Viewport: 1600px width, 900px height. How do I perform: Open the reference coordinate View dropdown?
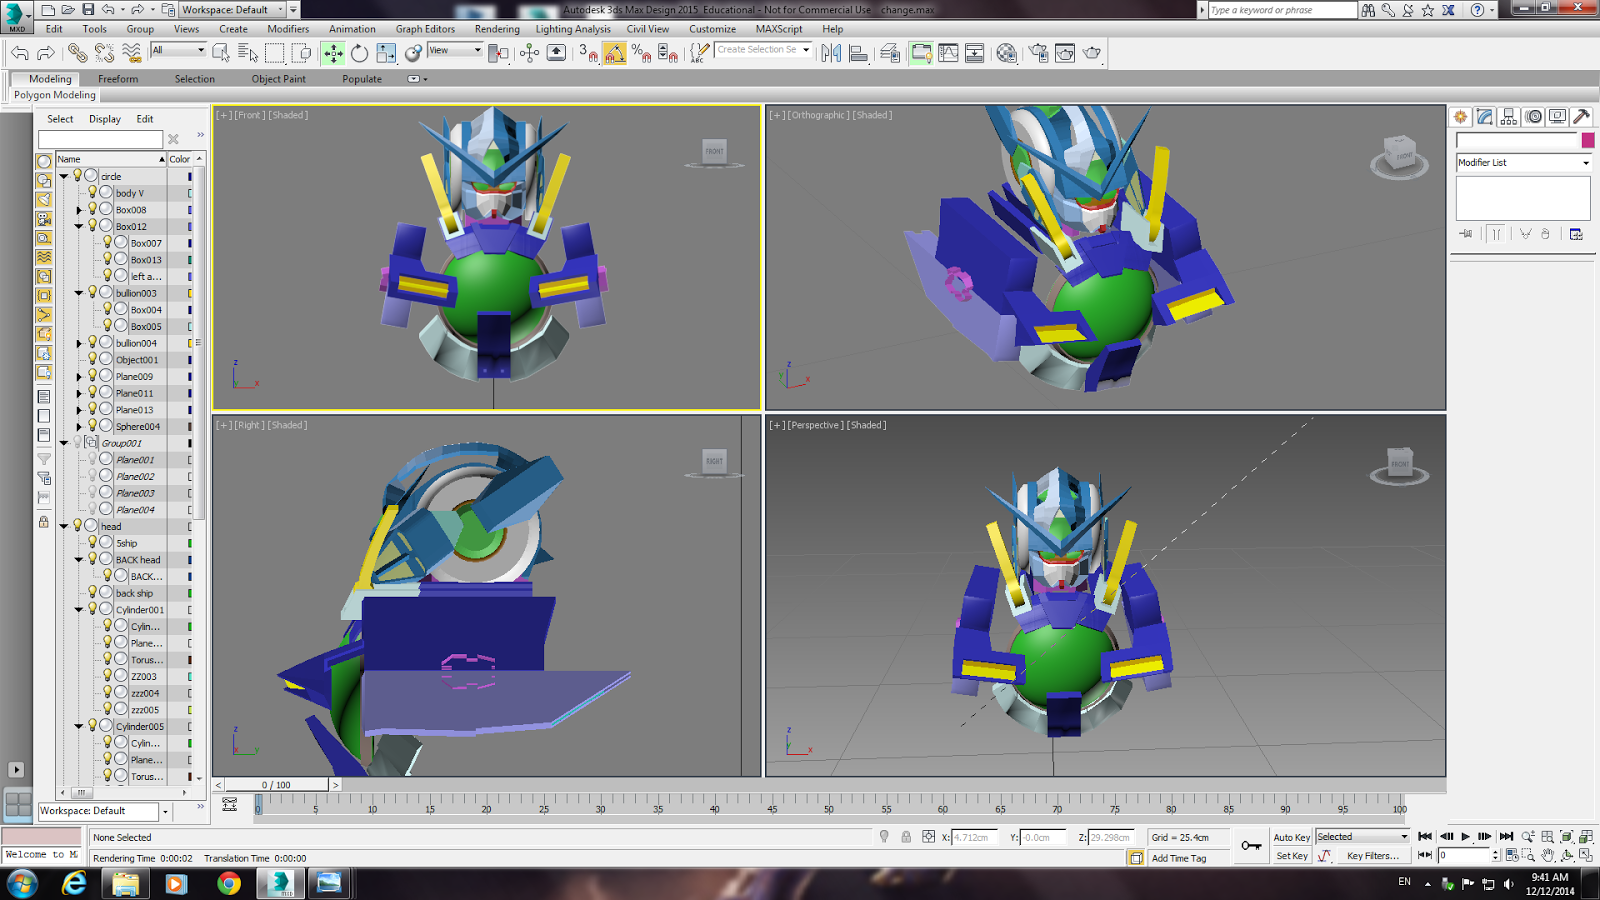[455, 50]
